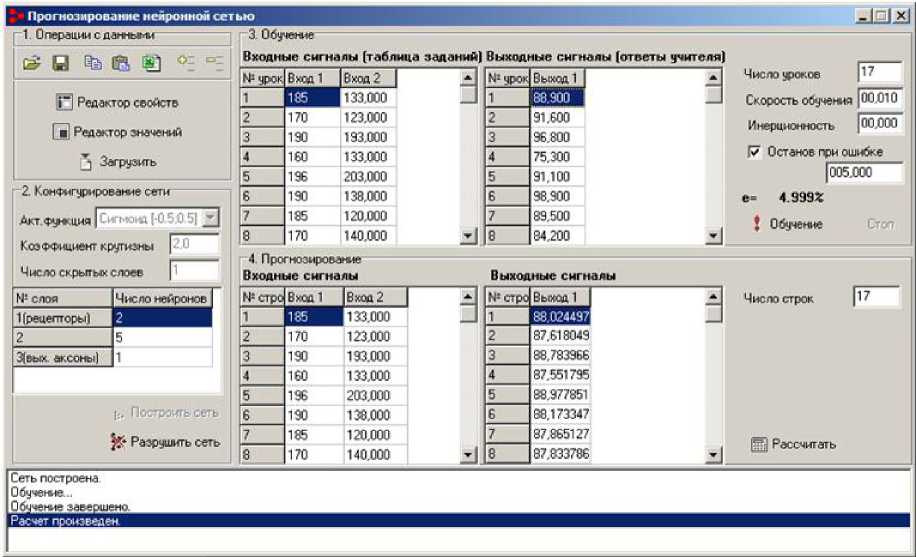916x557 pixels.
Task: Select training output cell 96,800
Action: [x=557, y=137]
